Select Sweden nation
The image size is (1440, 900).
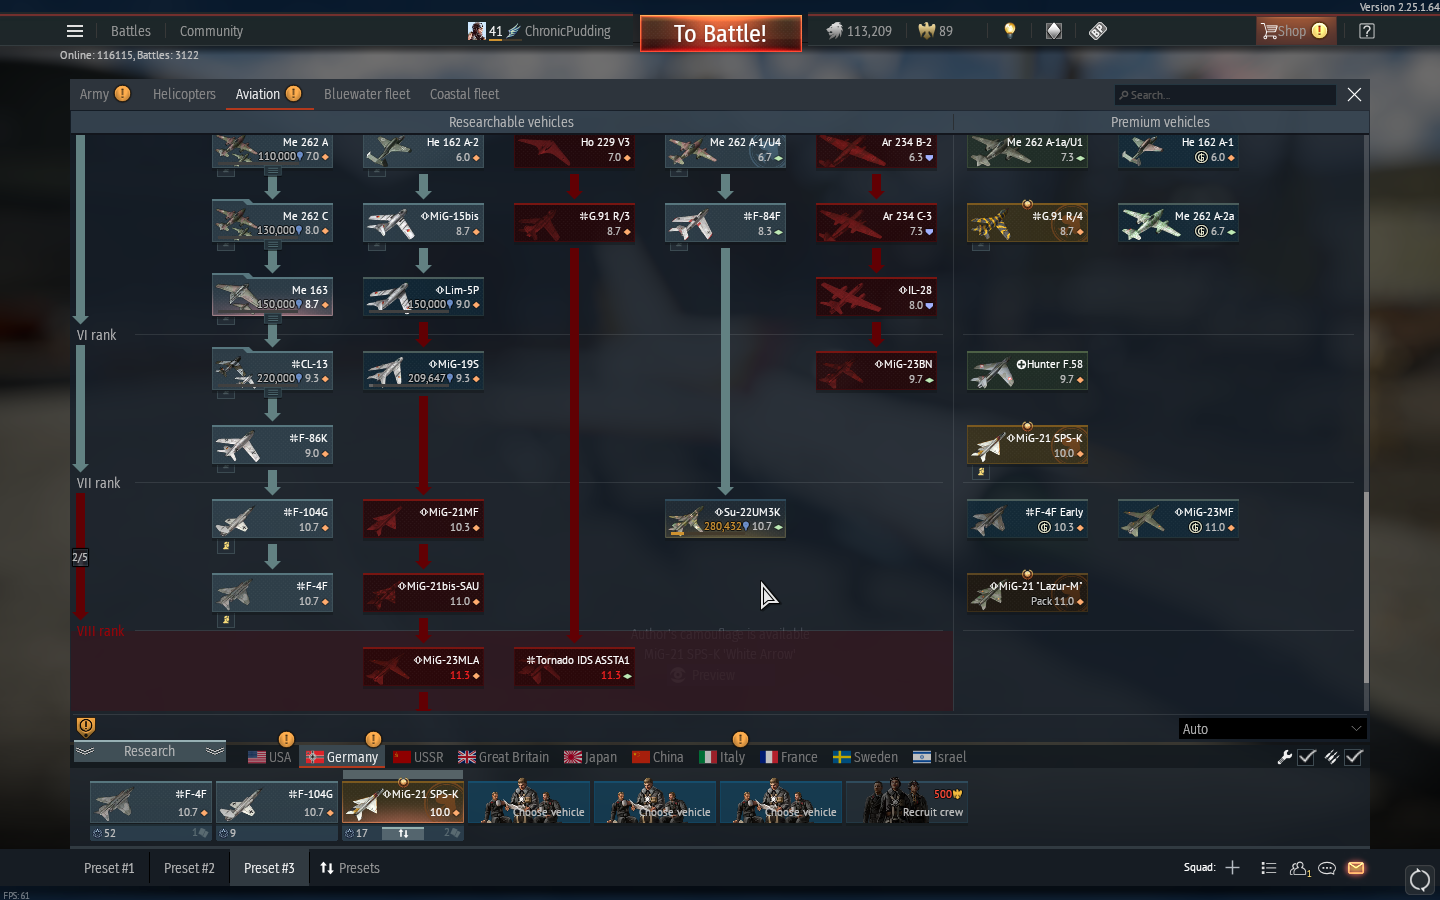[865, 757]
